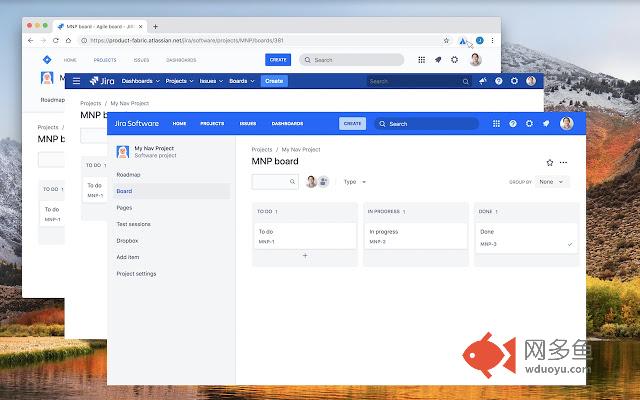Click the CREATE button in front Jira Software header
The height and width of the screenshot is (400, 640).
pyautogui.click(x=352, y=123)
